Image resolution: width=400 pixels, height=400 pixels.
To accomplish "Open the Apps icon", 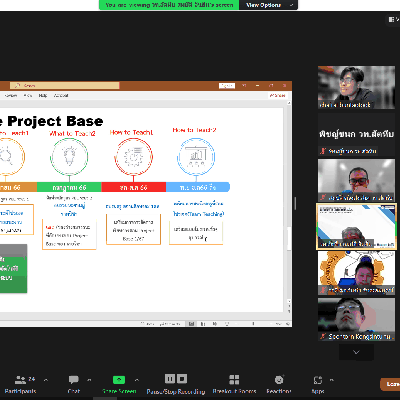I will point(318,380).
